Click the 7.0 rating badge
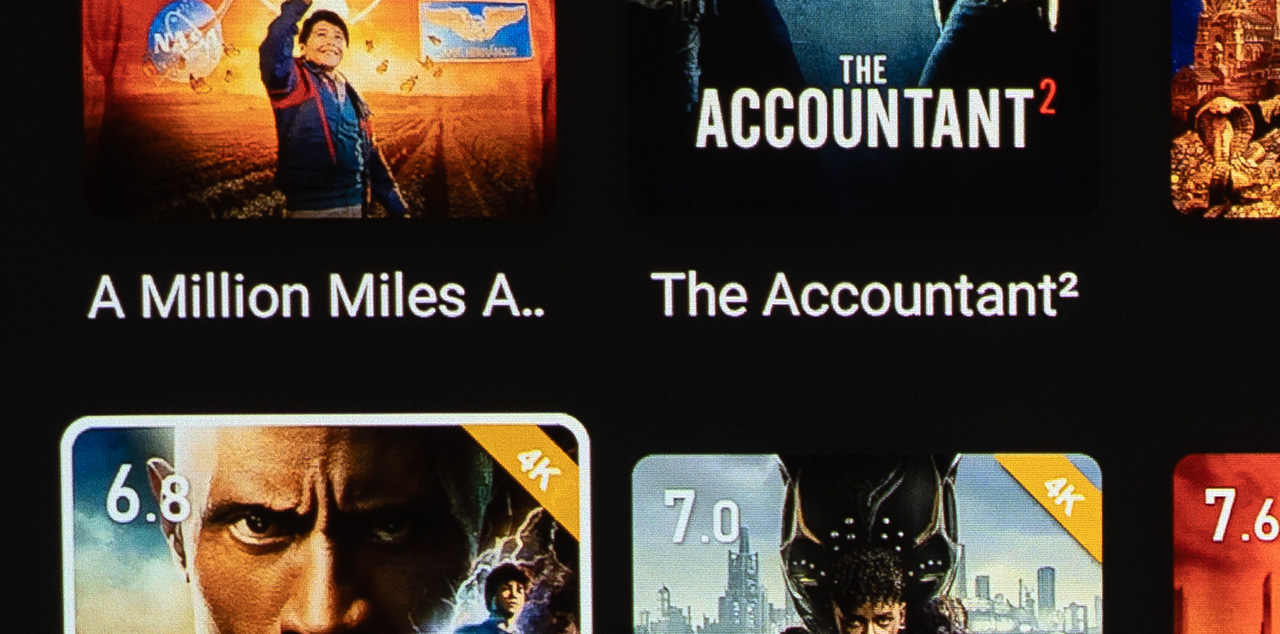The height and width of the screenshot is (634, 1280). (x=701, y=517)
